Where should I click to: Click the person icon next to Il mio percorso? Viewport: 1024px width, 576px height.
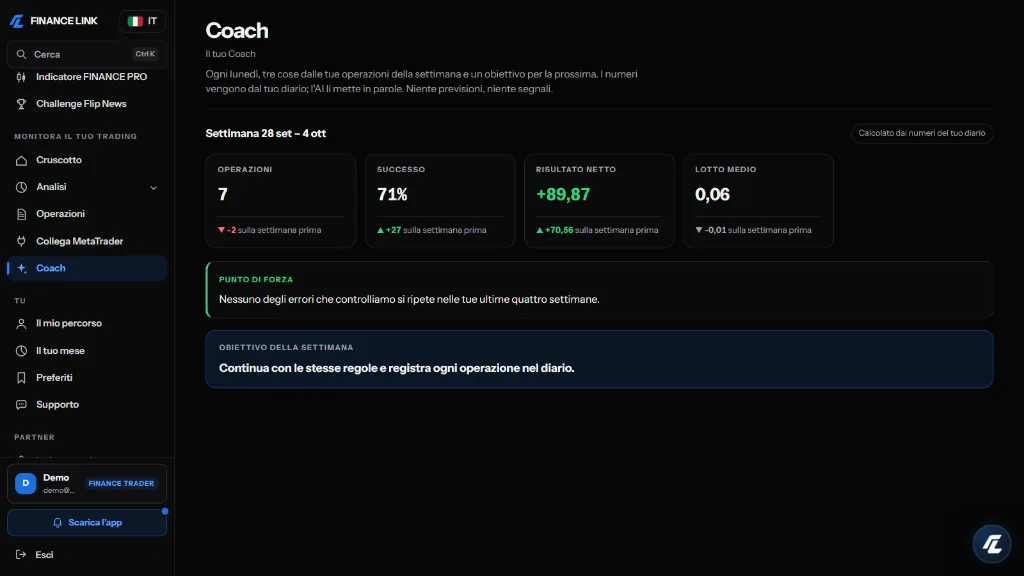pyautogui.click(x=22, y=324)
